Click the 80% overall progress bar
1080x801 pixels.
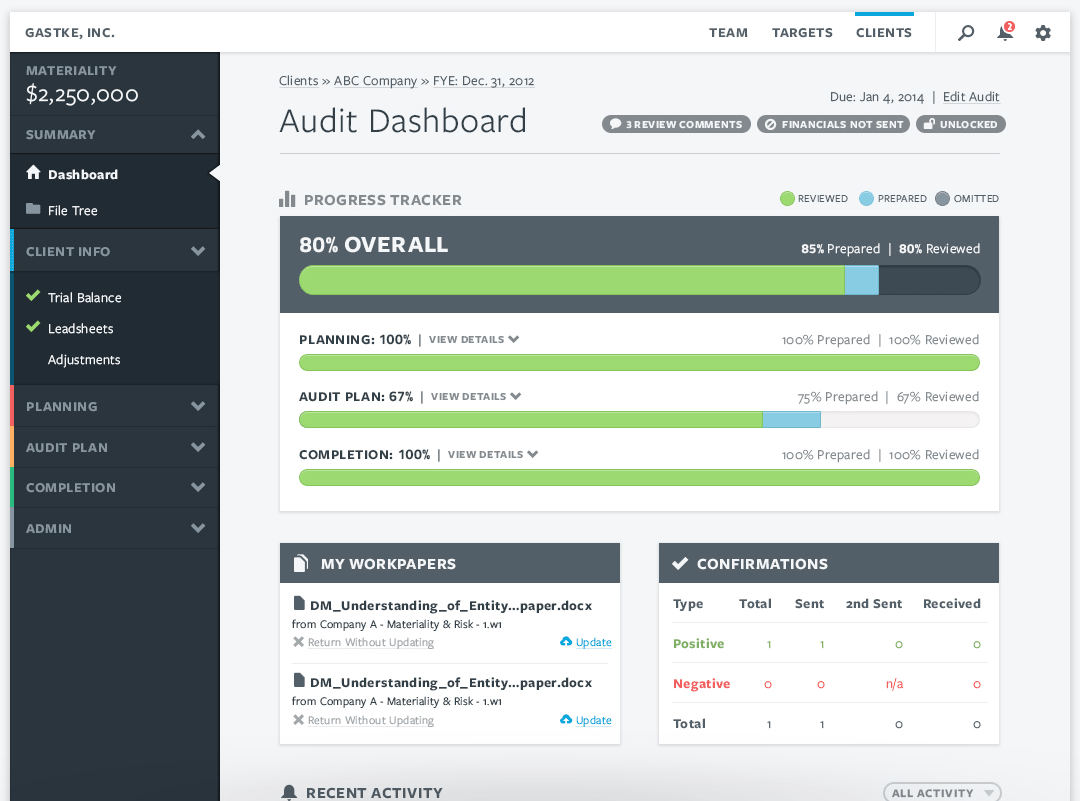639,280
